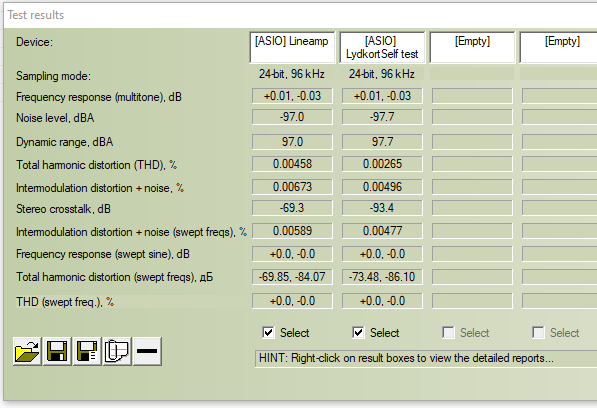
Task: Click stereo crosstalk value -69.3
Action: [292, 208]
